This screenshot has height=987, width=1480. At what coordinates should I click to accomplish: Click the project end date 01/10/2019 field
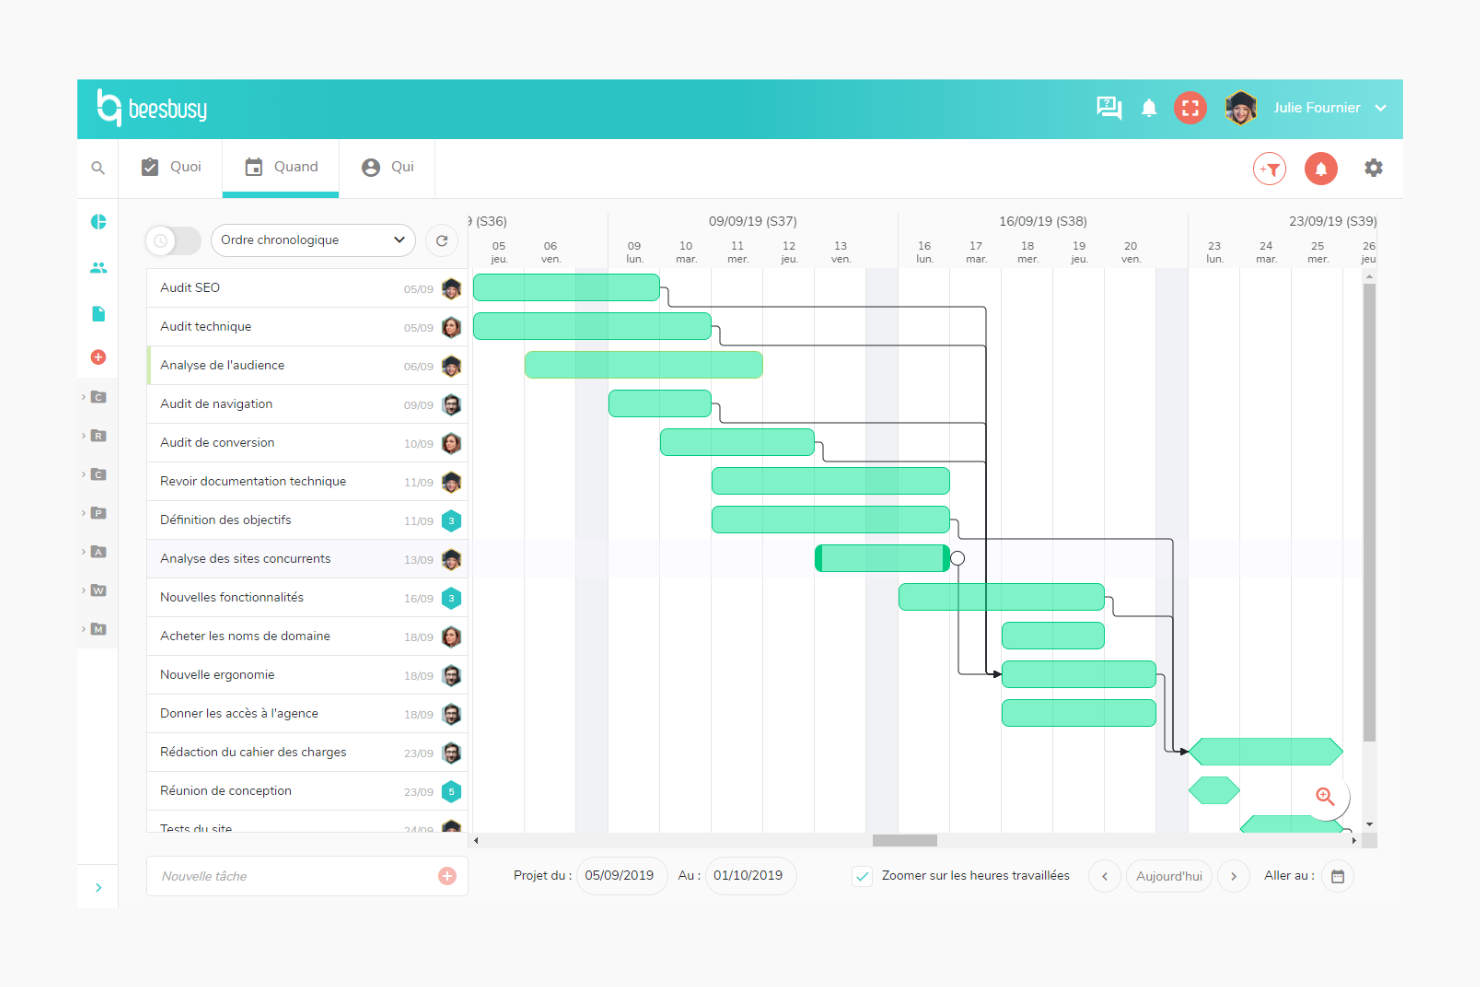point(749,876)
